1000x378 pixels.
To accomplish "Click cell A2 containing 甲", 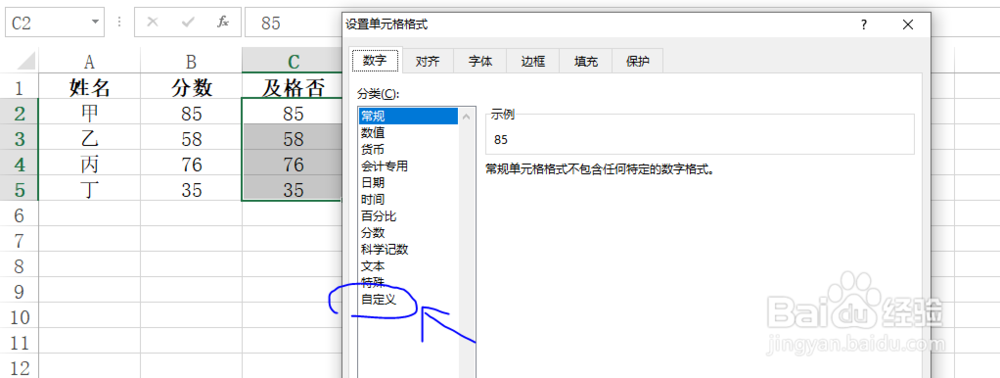I will (x=89, y=113).
